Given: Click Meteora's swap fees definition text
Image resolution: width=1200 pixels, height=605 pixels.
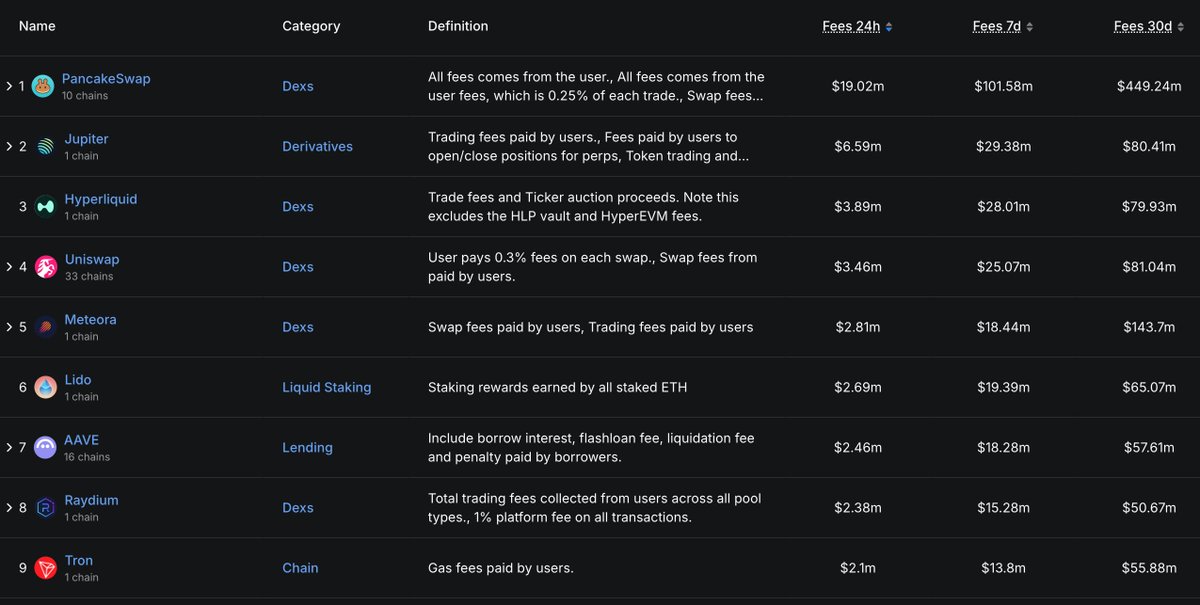Looking at the screenshot, I should point(591,327).
